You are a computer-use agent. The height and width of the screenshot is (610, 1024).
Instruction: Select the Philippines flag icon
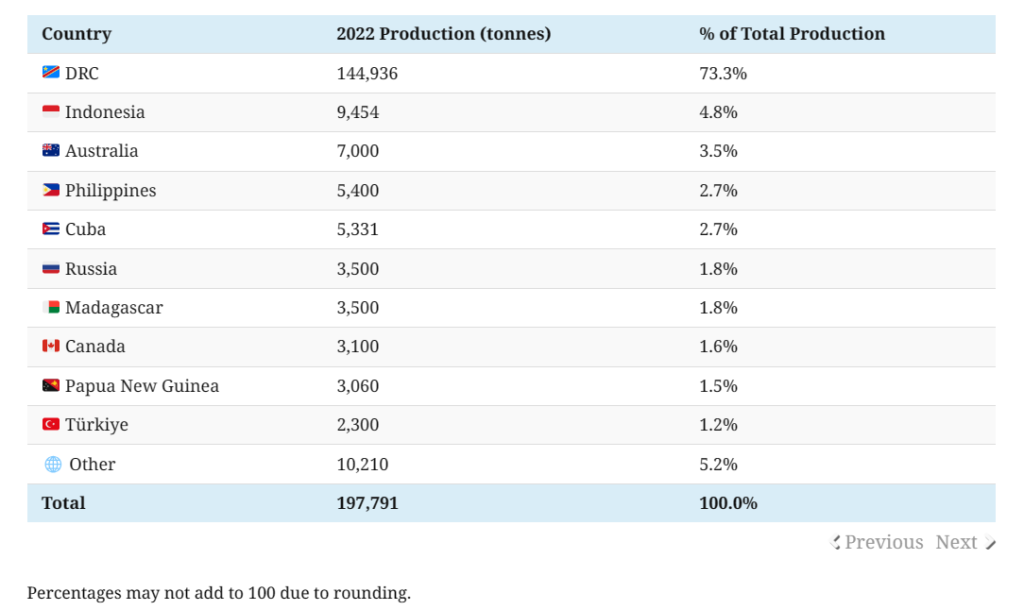click(x=51, y=190)
